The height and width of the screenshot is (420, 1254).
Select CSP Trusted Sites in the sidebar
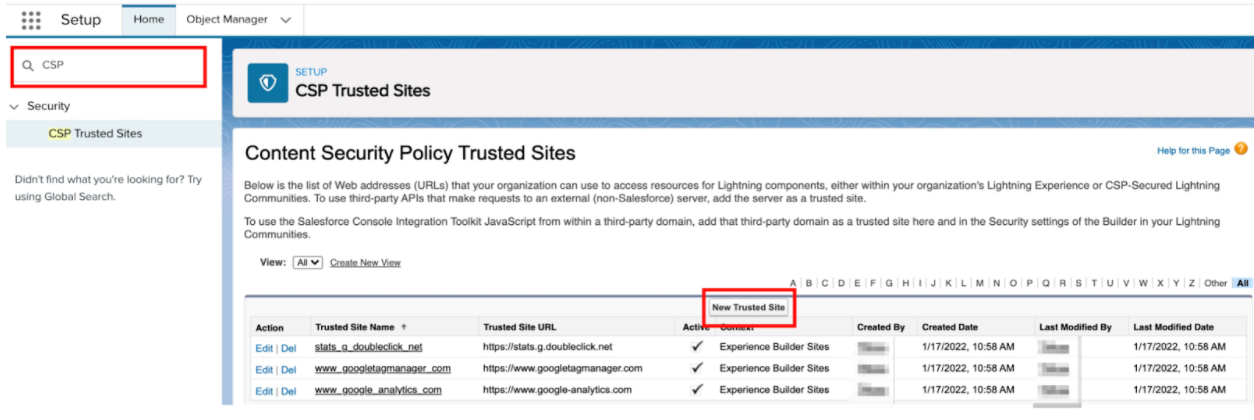point(95,133)
